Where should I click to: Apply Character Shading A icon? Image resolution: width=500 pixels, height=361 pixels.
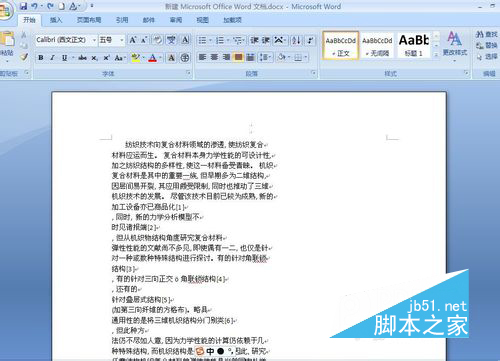(171, 58)
